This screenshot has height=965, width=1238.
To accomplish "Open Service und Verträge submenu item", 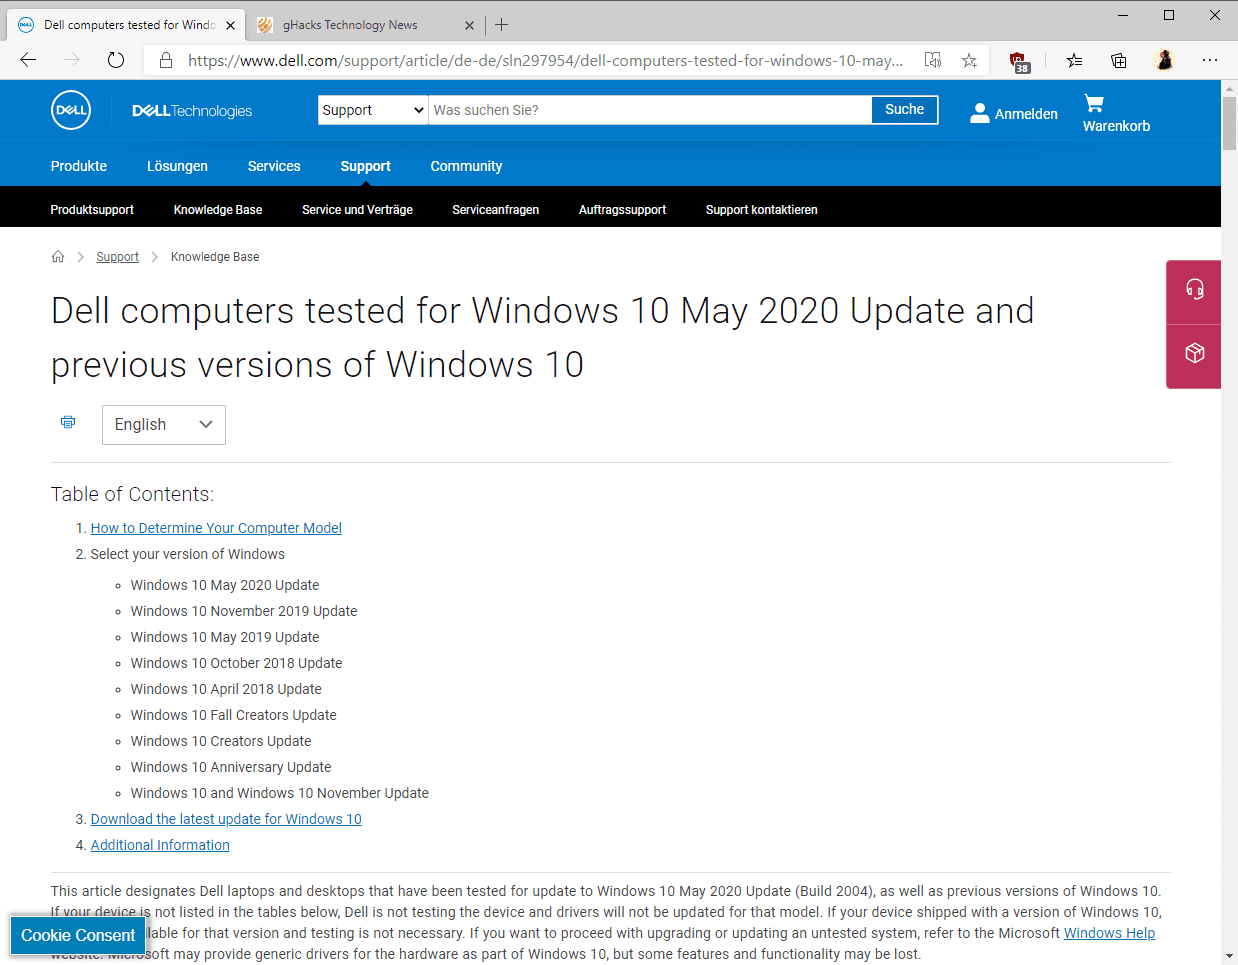I will [x=357, y=209].
